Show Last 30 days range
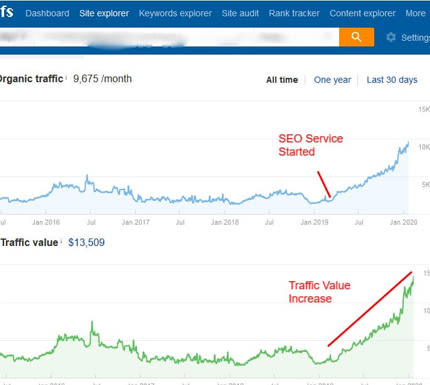430x385 pixels. pyautogui.click(x=392, y=80)
